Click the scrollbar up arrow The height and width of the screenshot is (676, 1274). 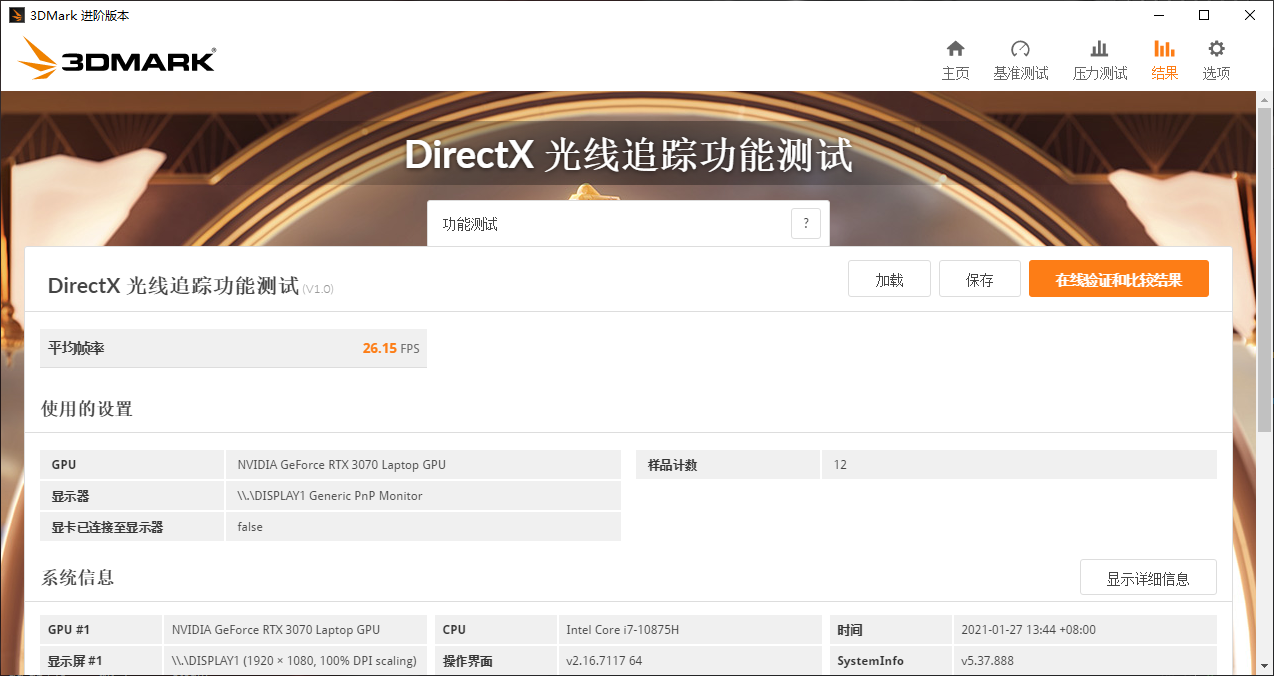click(x=1265, y=101)
